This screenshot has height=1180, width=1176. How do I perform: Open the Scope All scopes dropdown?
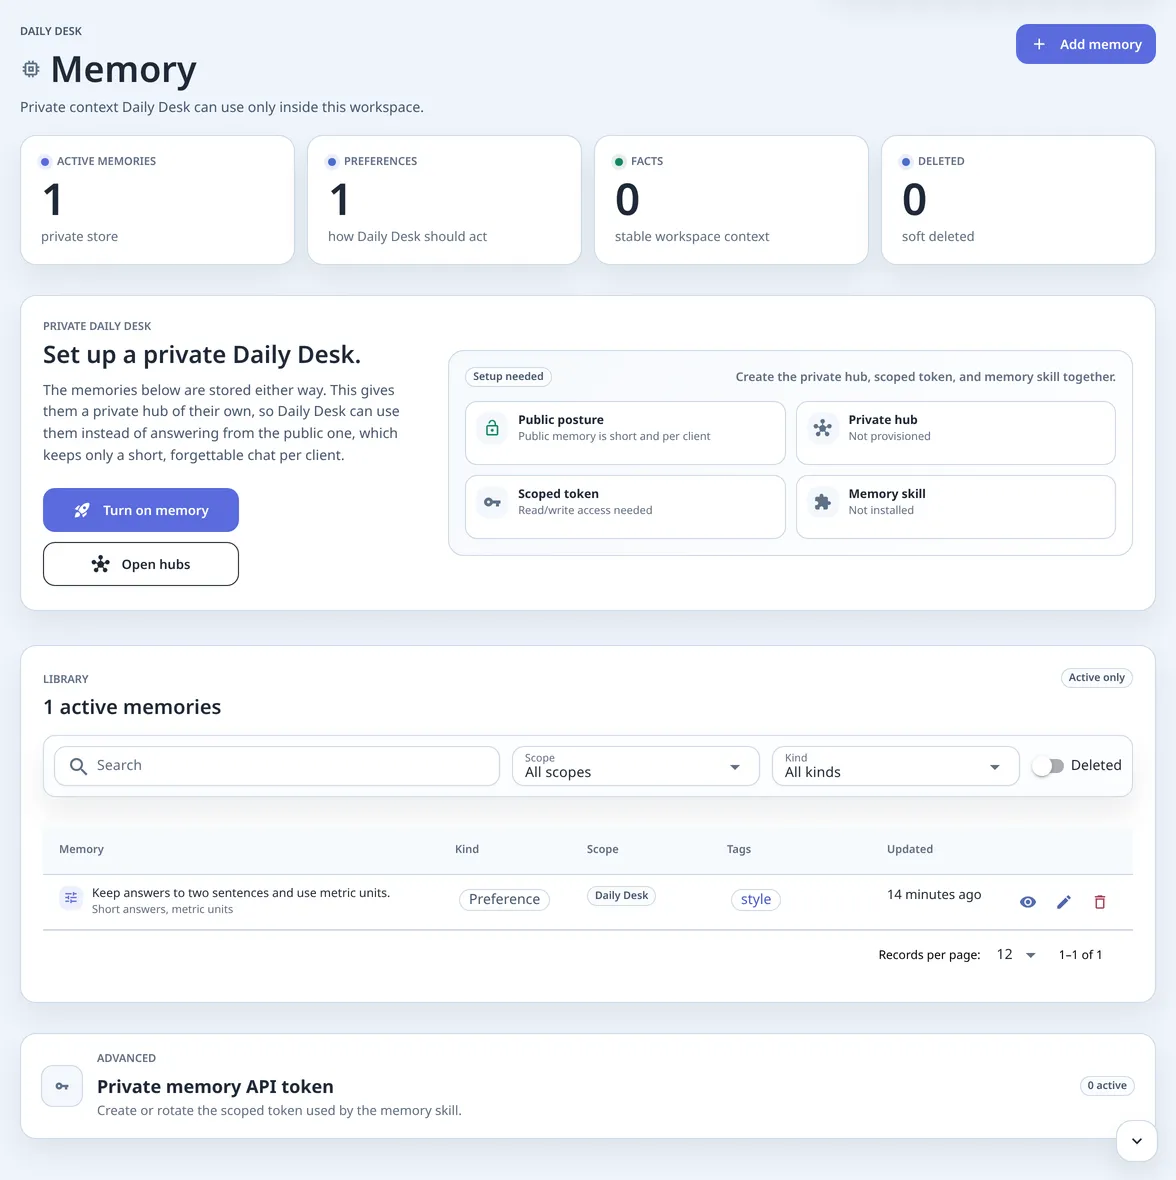[x=636, y=765]
